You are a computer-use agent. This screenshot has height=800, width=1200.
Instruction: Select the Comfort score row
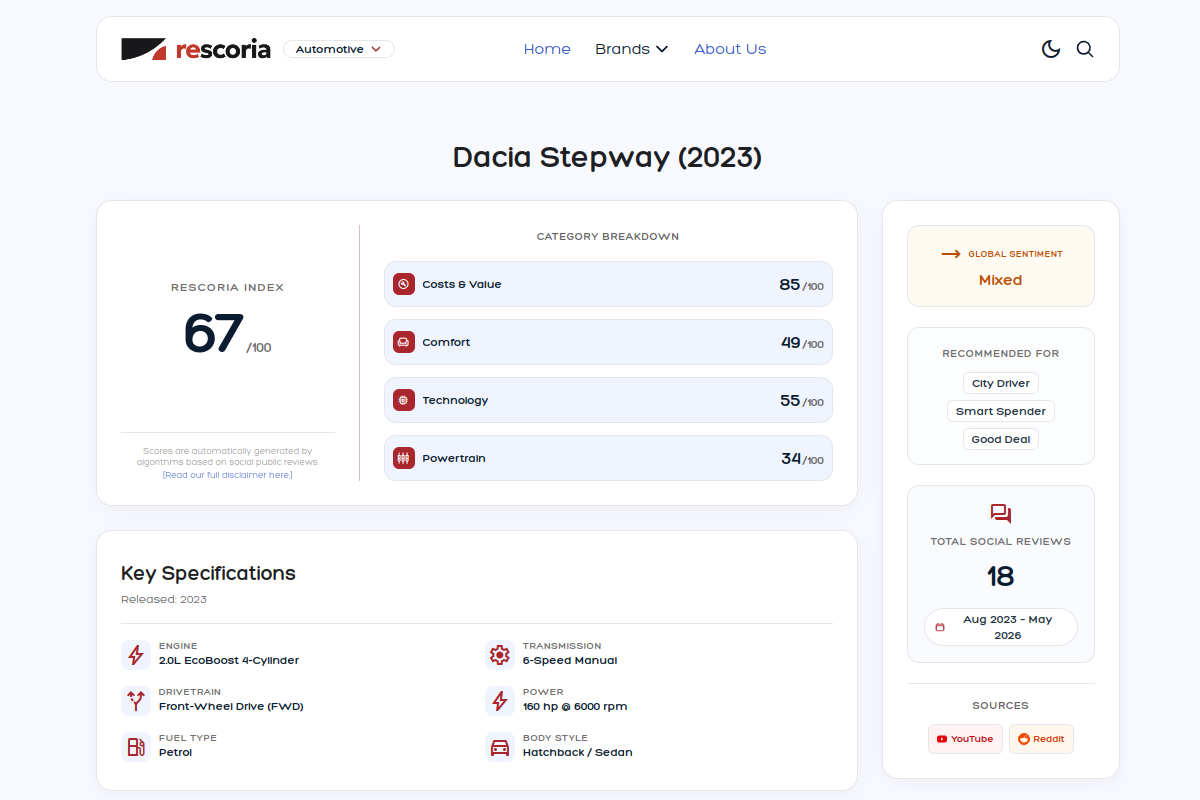click(608, 342)
